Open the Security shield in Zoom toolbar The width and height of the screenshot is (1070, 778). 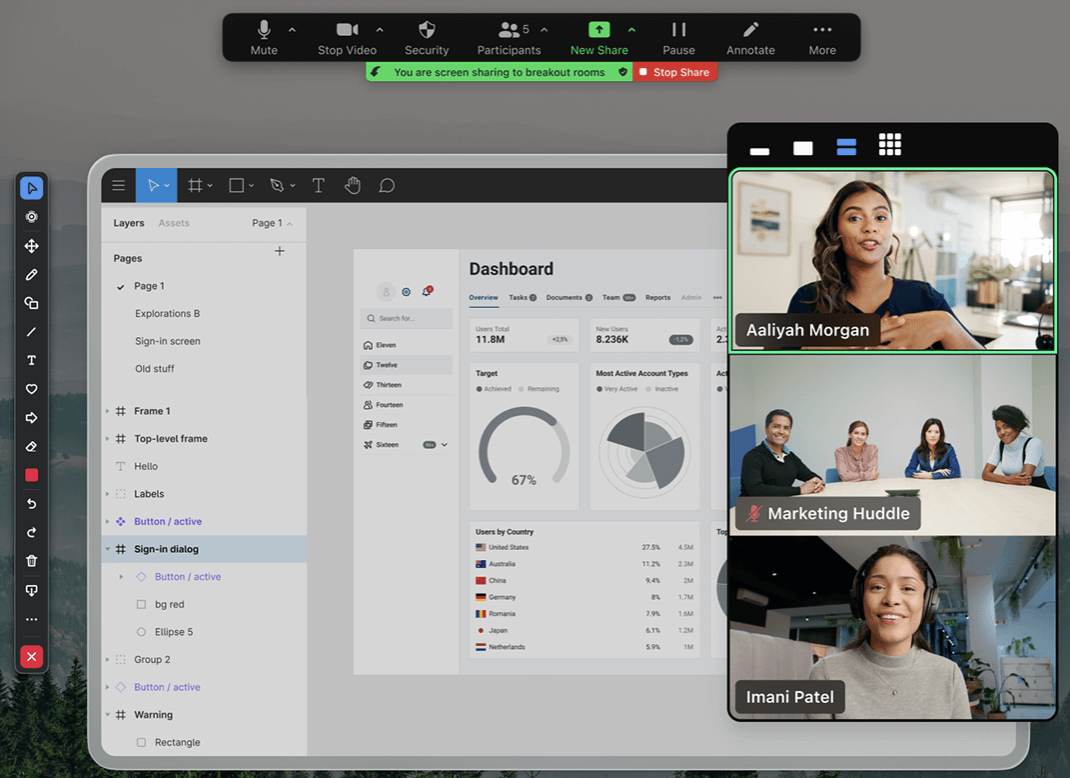[x=427, y=37]
